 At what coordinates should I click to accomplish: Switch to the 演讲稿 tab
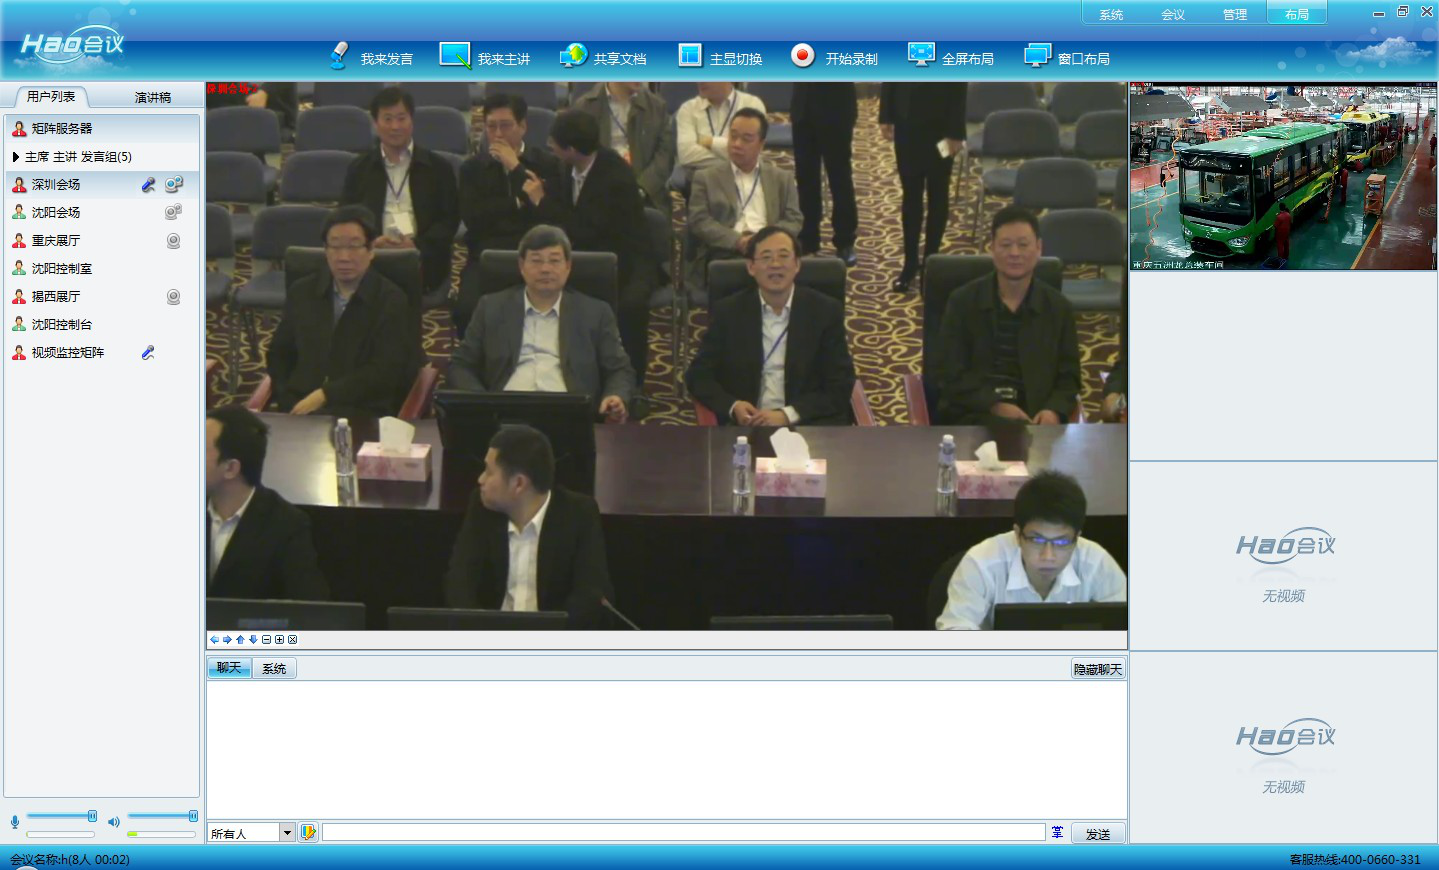click(152, 97)
